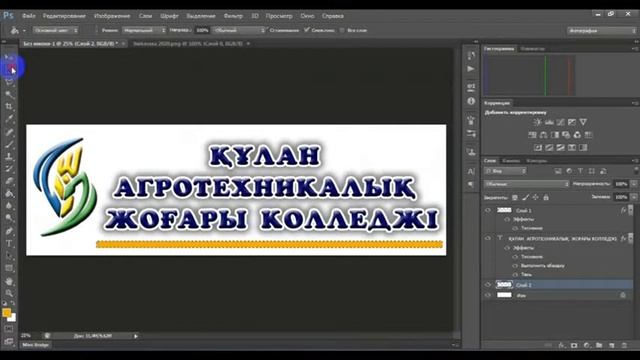Add a Hue/Saturation adjustment
640x360 pixels.
(532, 135)
